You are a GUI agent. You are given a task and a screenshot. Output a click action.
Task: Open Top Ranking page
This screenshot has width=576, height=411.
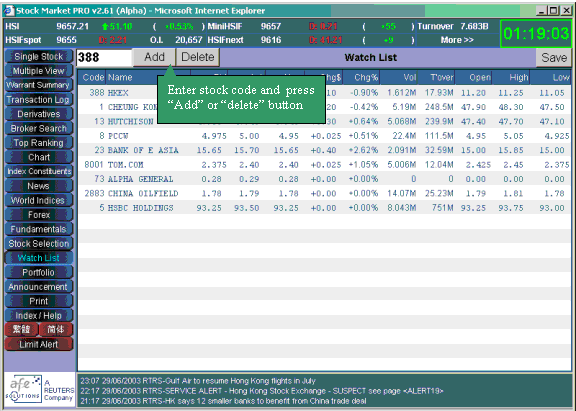[39, 143]
